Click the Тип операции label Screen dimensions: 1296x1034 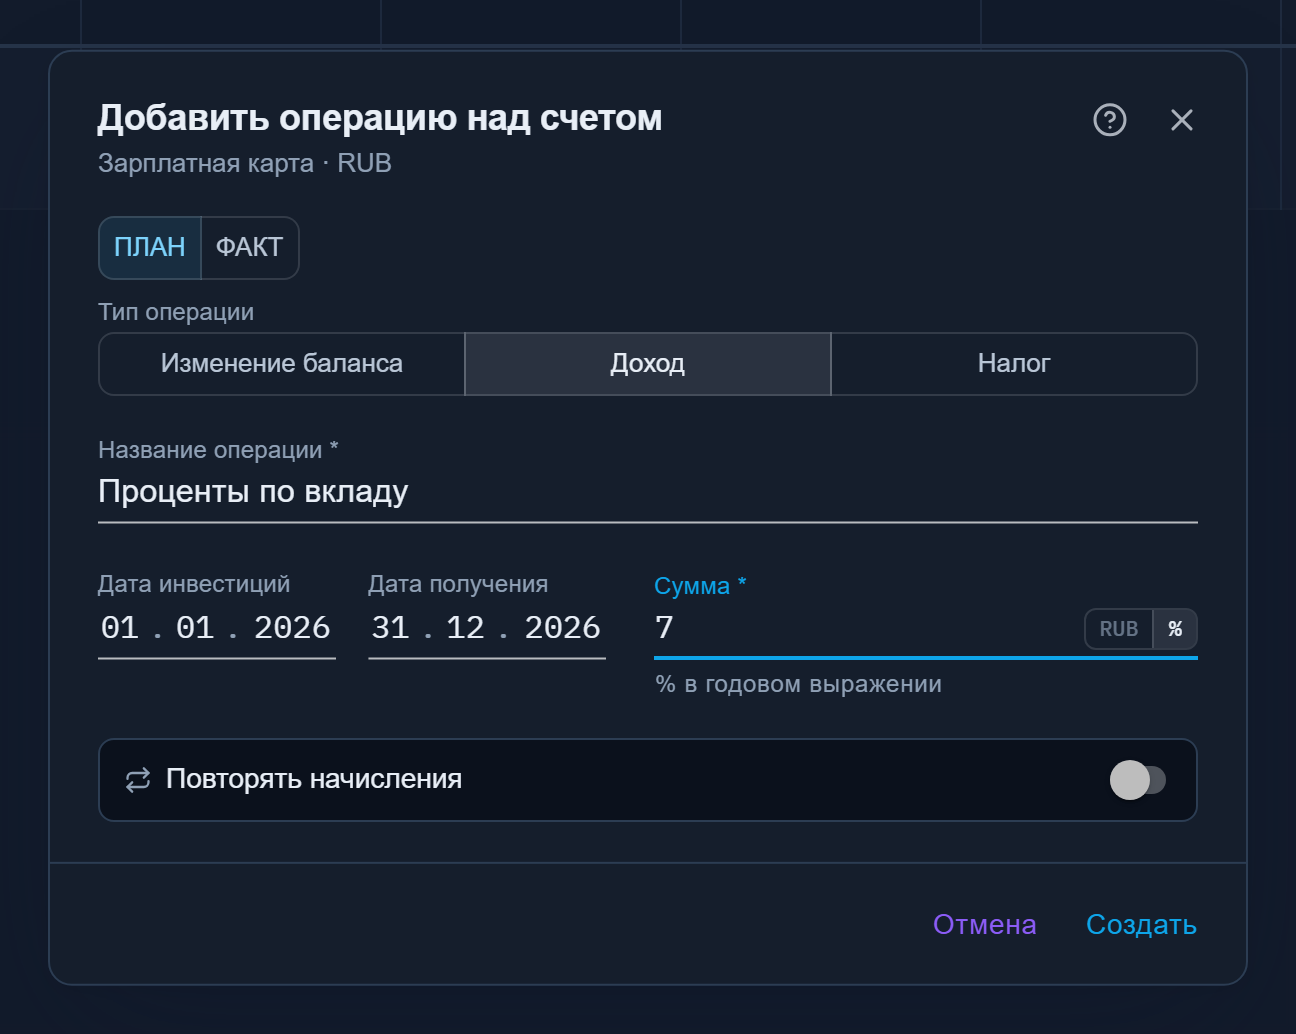(x=176, y=312)
